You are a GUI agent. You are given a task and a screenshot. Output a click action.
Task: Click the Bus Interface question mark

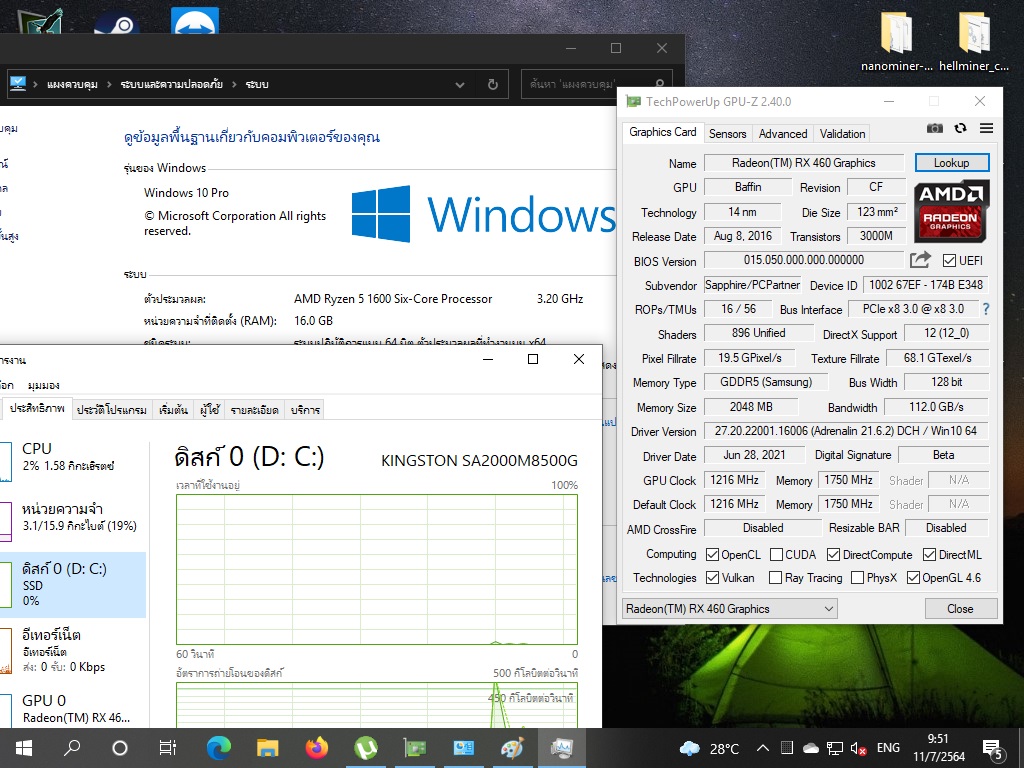tap(986, 309)
